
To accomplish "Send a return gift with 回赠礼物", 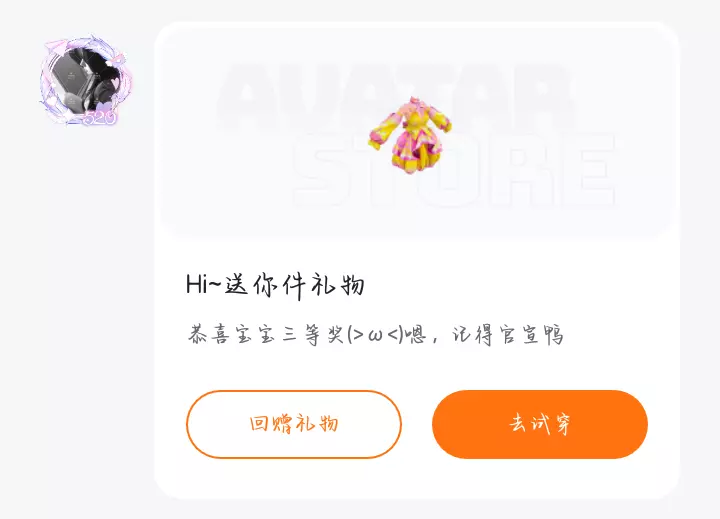I will pos(294,424).
